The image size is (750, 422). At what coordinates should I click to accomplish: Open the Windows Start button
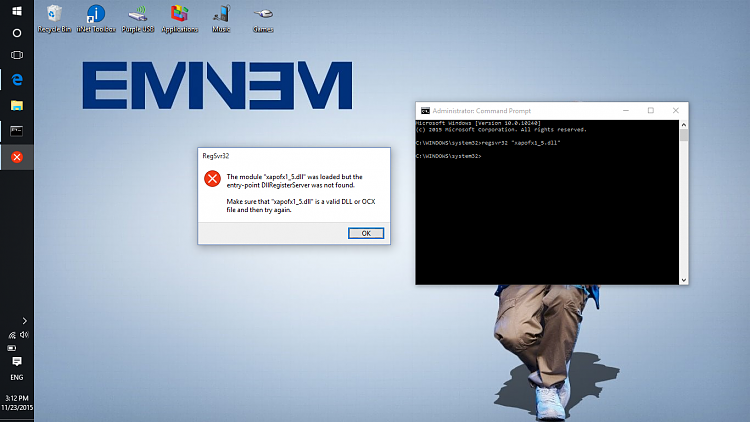point(17,11)
